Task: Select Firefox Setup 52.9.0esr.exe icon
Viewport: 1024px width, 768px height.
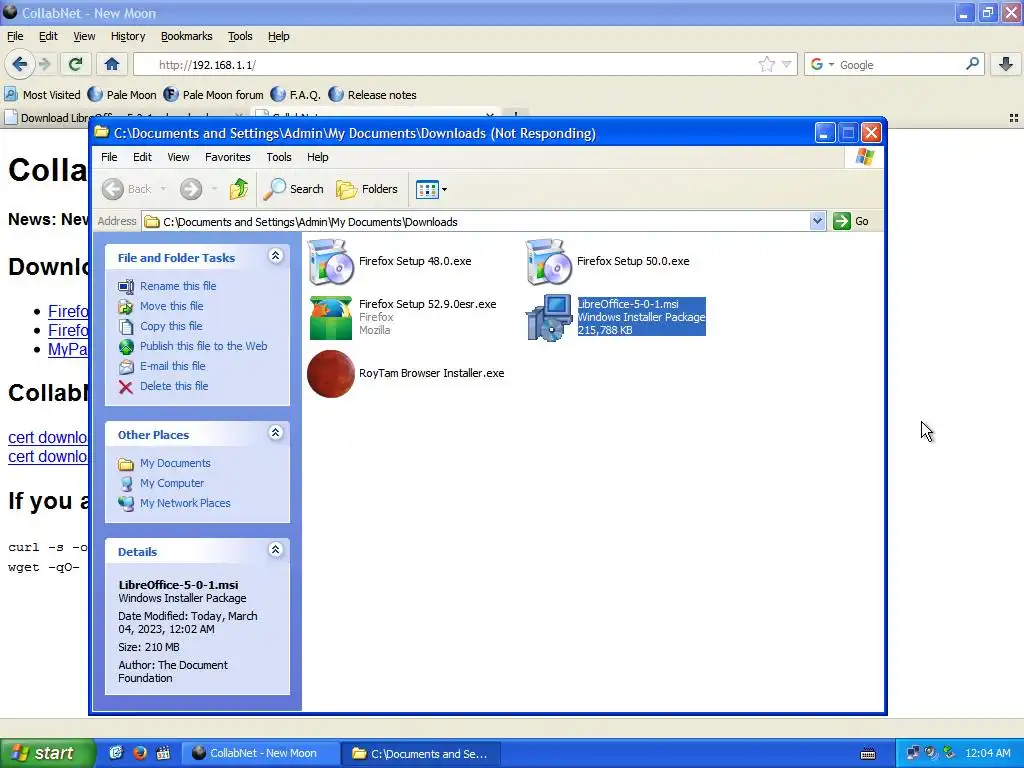Action: (x=330, y=317)
